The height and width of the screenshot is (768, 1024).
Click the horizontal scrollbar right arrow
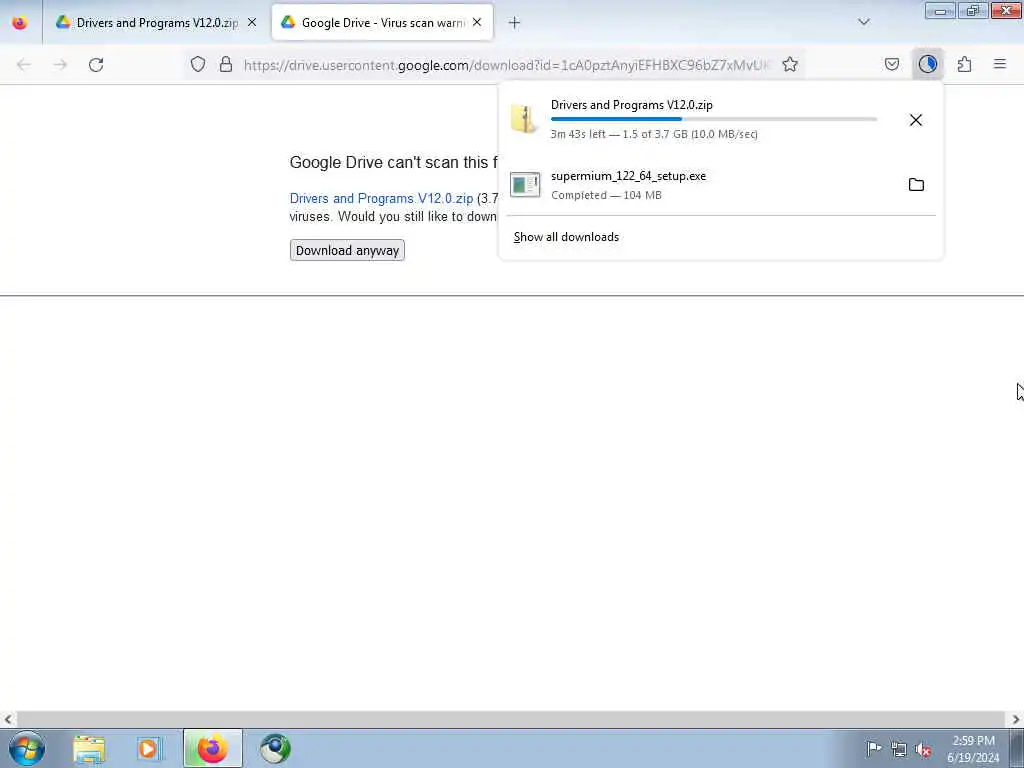point(1016,720)
